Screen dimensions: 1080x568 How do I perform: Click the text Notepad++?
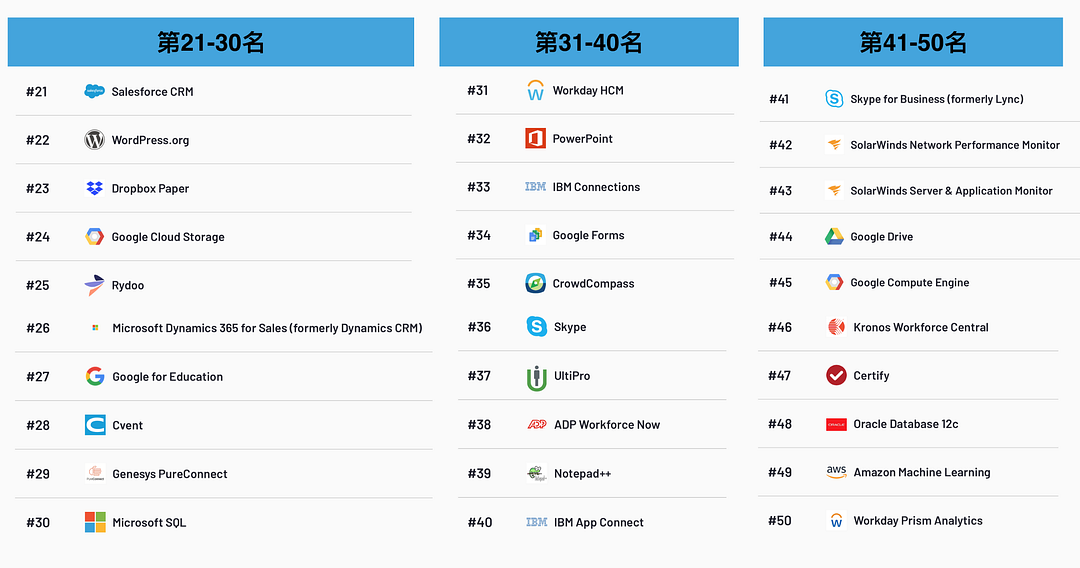pyautogui.click(x=582, y=473)
